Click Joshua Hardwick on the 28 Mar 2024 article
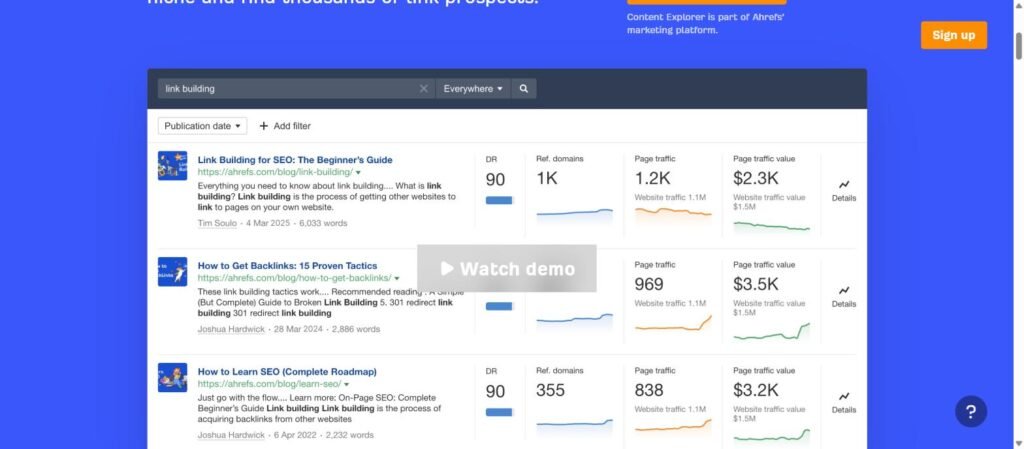Viewport: 1024px width, 449px height. (x=231, y=330)
